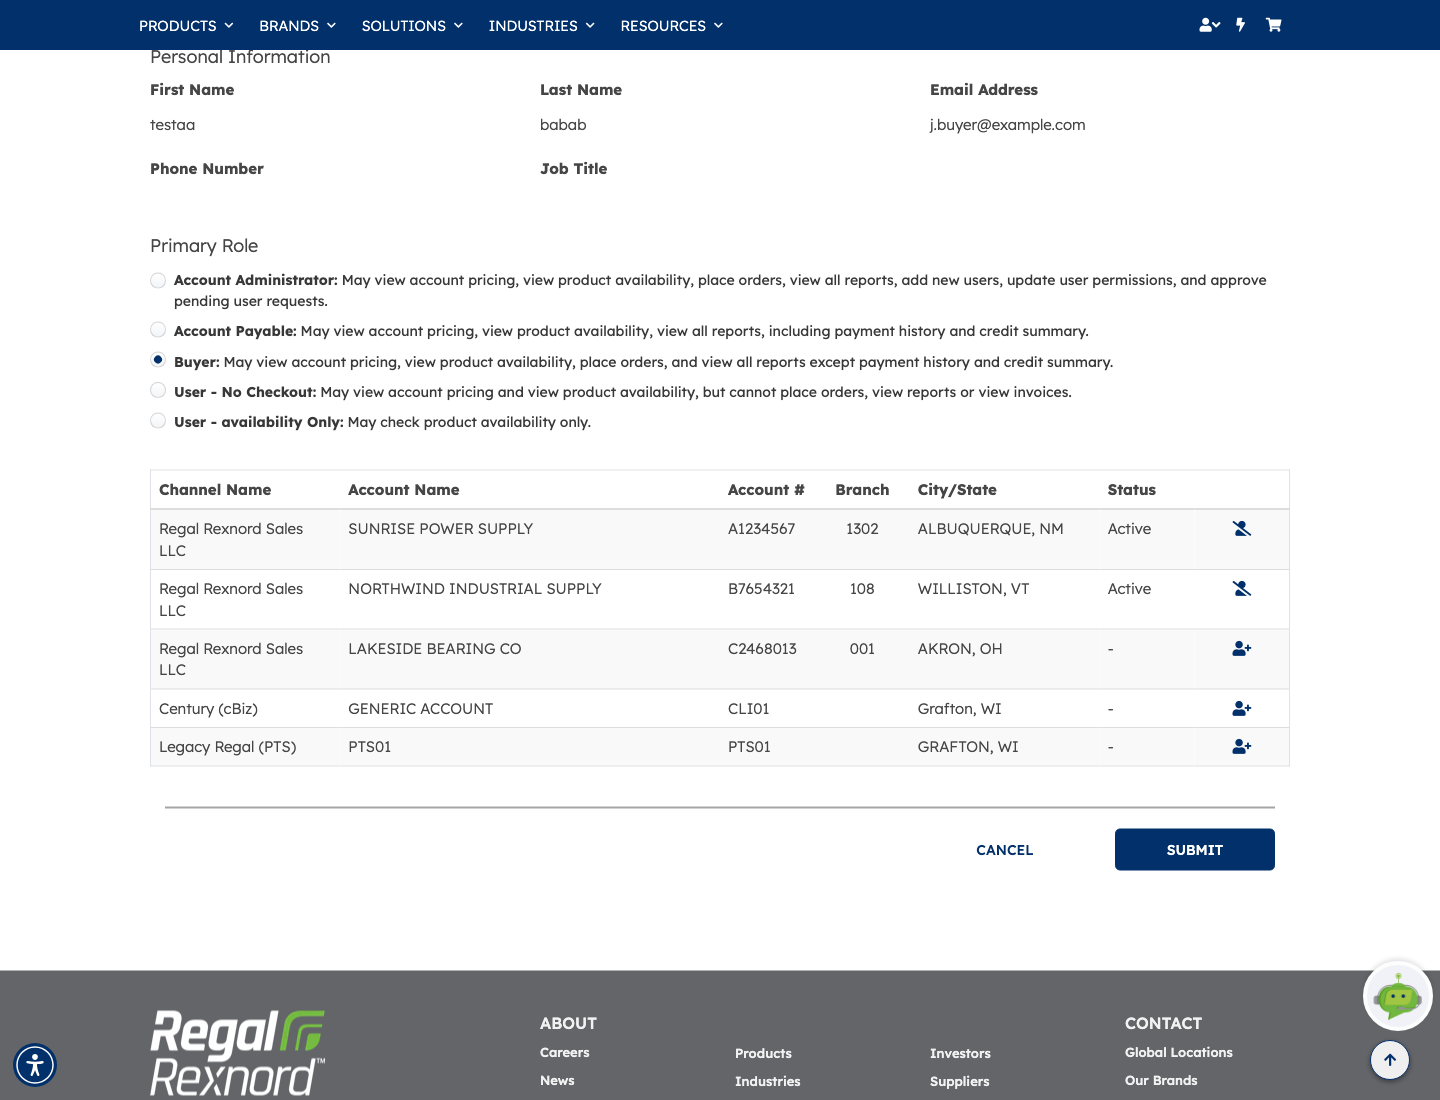Image resolution: width=1440 pixels, height=1100 pixels.
Task: Open the Suppliers footer link
Action: tap(960, 1081)
